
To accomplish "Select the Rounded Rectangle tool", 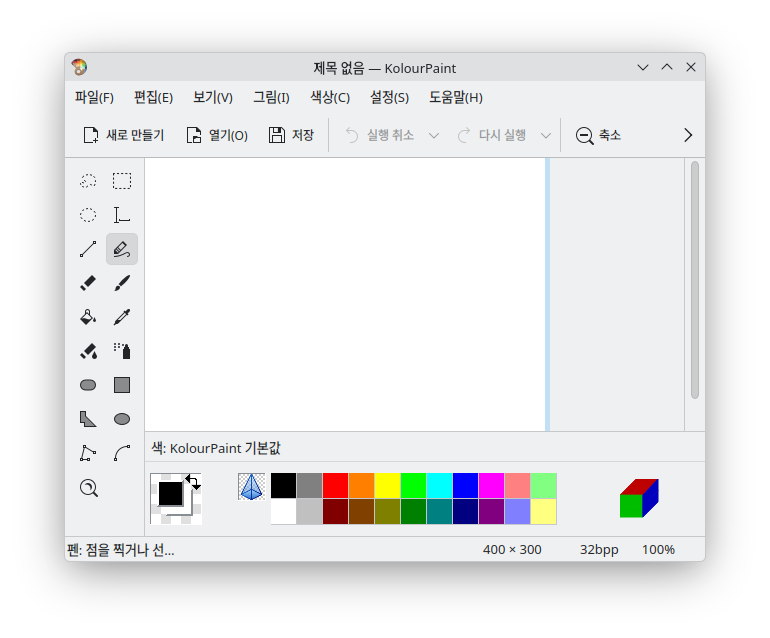I will [x=88, y=385].
